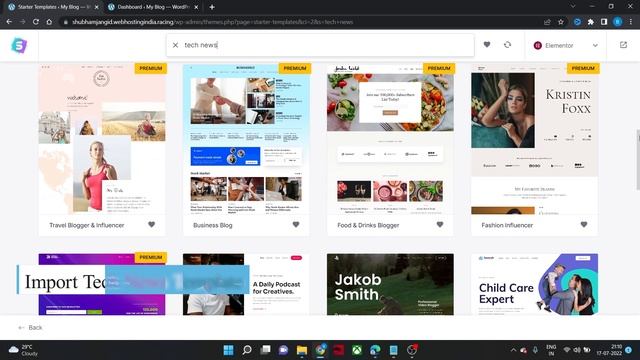Click the browser back arrow

point(9,22)
